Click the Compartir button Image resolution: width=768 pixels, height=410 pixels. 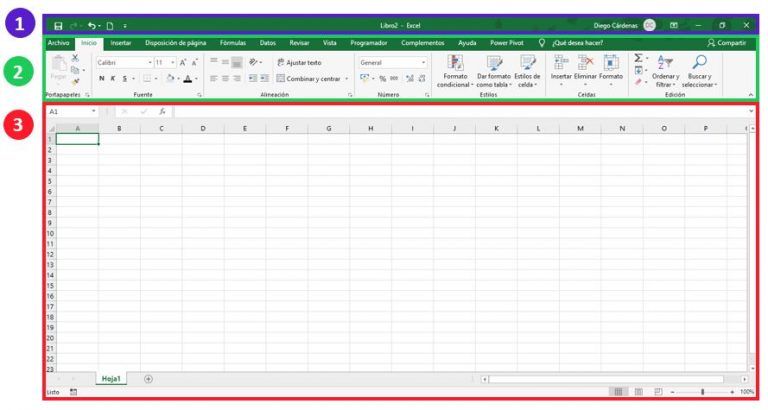pos(726,43)
